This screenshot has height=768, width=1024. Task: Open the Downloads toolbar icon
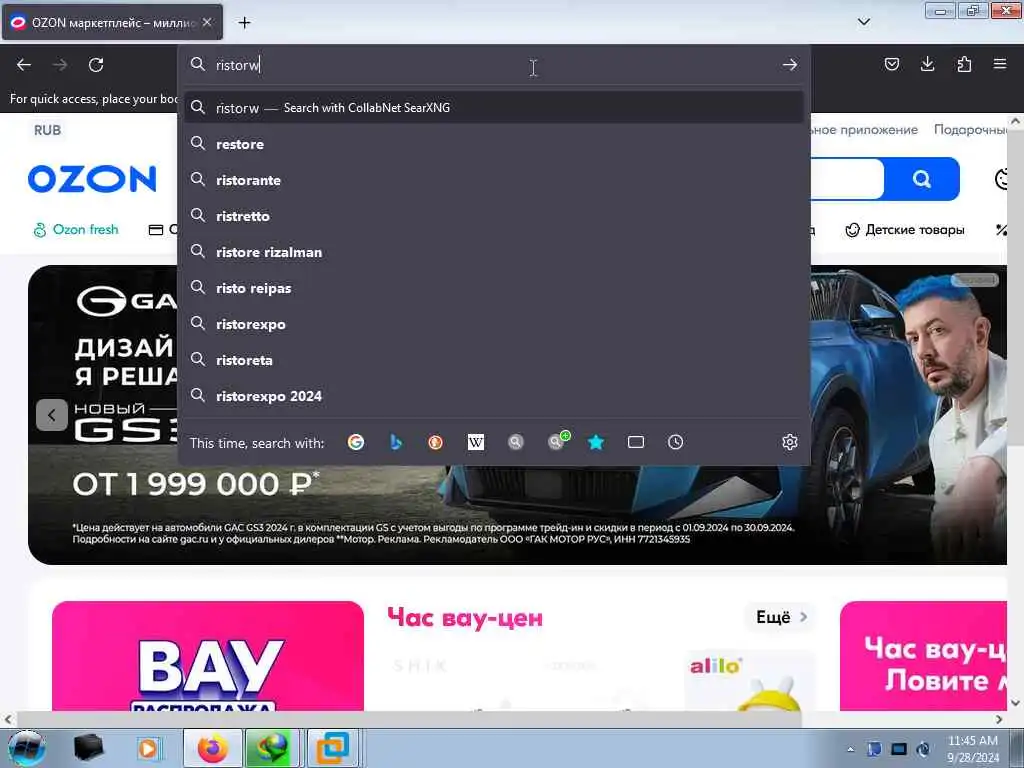coord(927,64)
